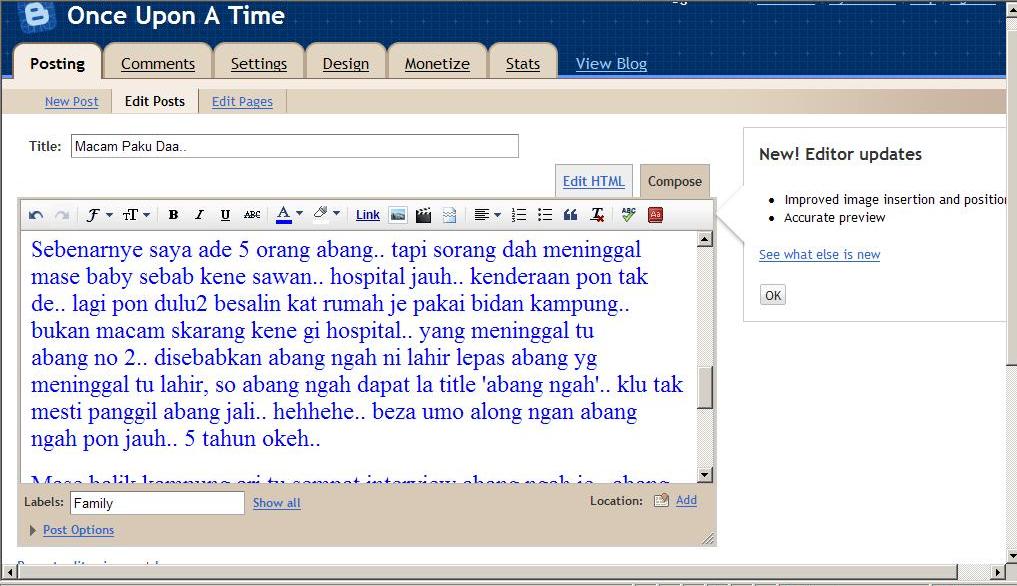Remove formatting from the selection
The height and width of the screenshot is (586, 1017).
(597, 215)
